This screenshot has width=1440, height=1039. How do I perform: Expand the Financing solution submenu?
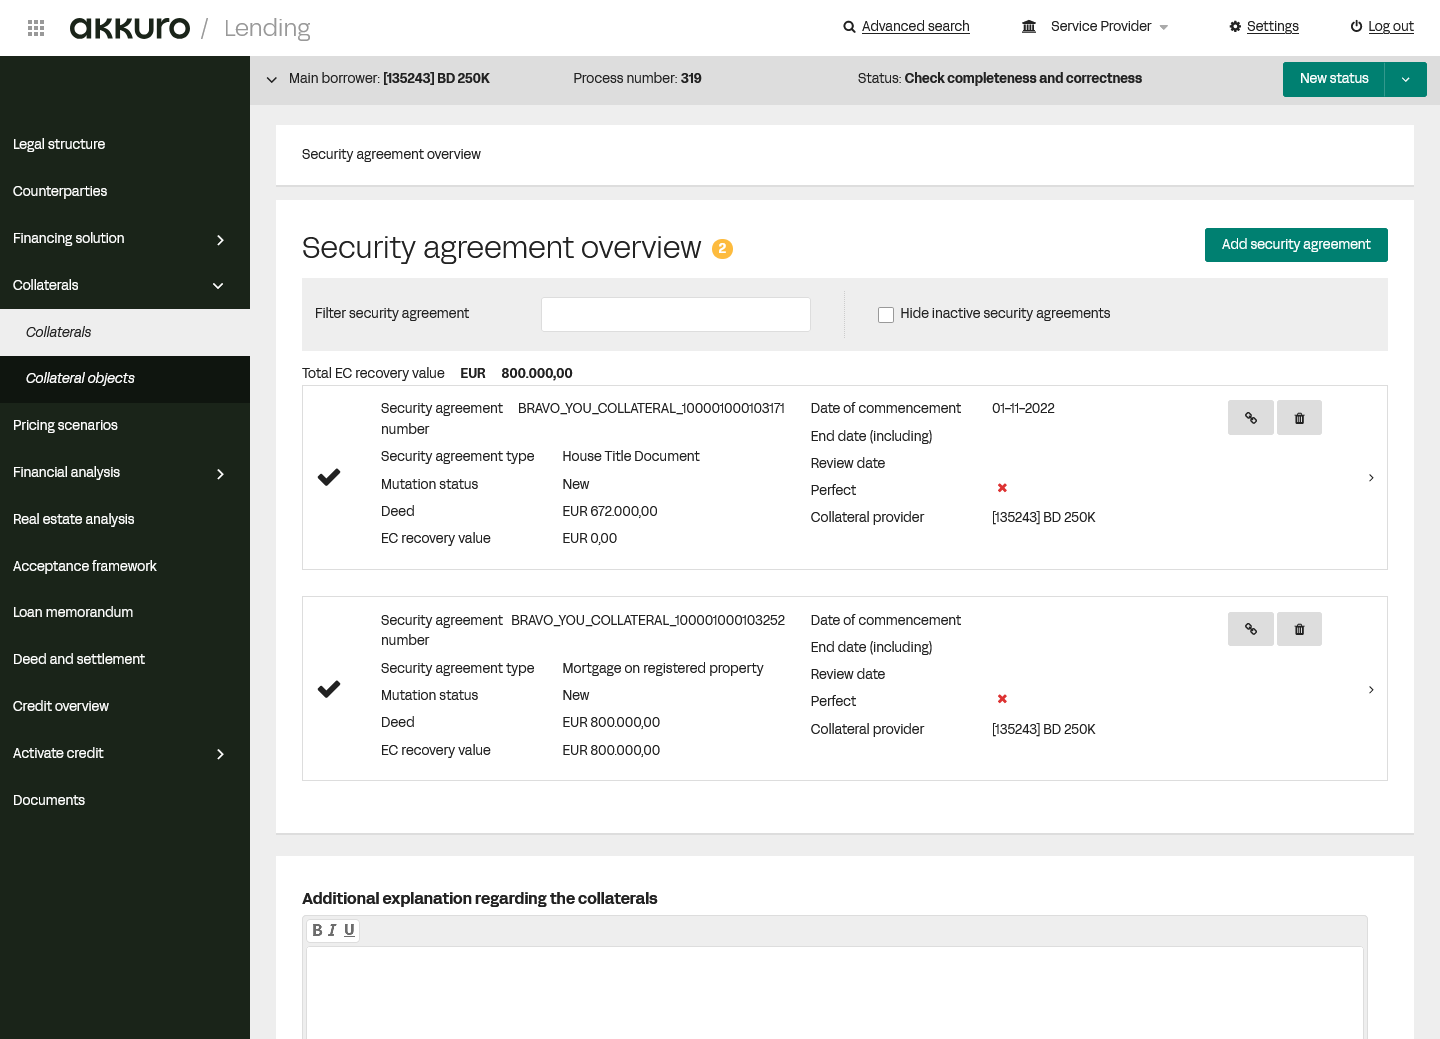point(220,239)
